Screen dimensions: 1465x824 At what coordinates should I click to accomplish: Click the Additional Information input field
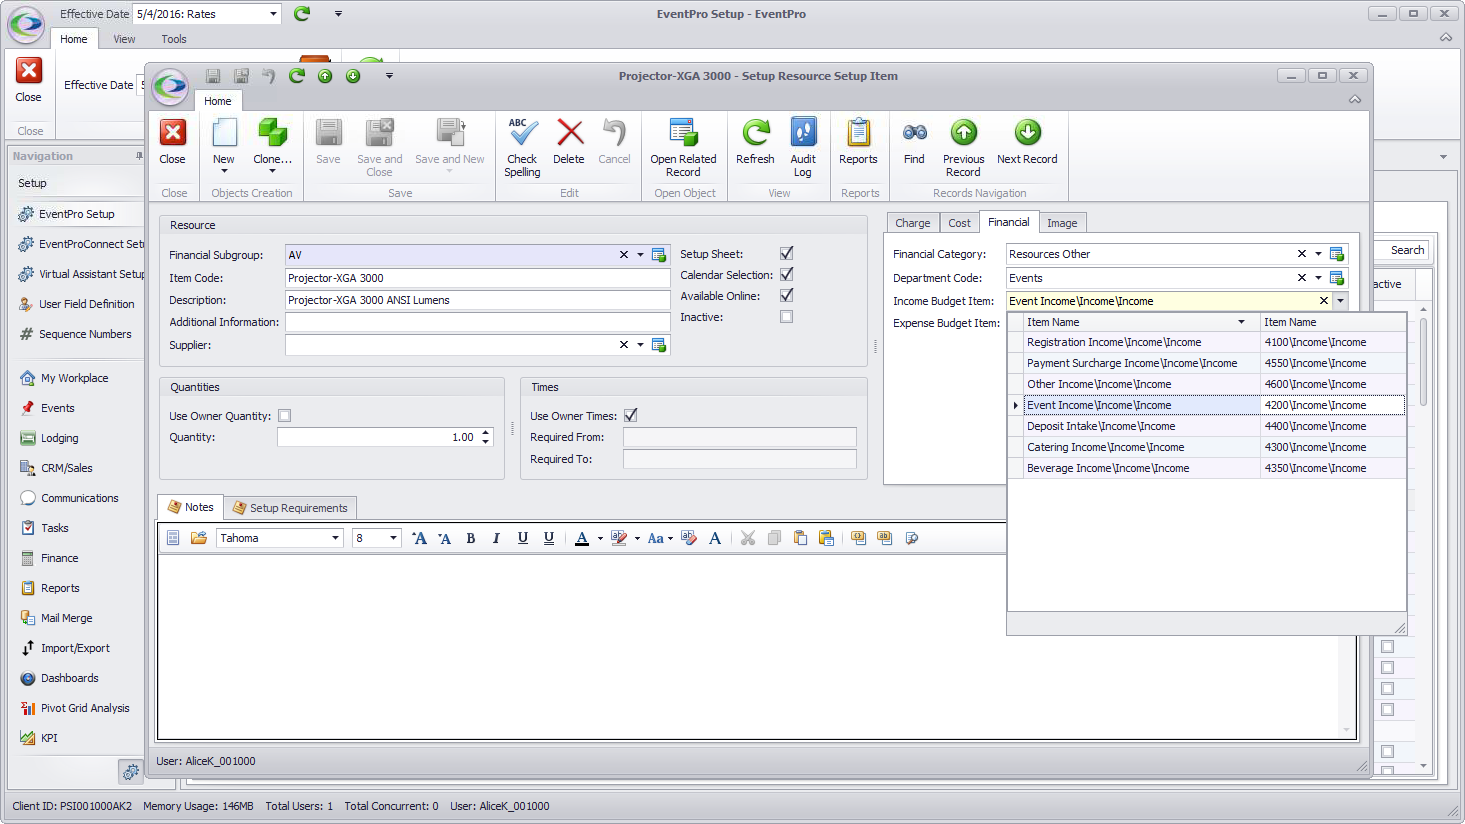point(477,322)
